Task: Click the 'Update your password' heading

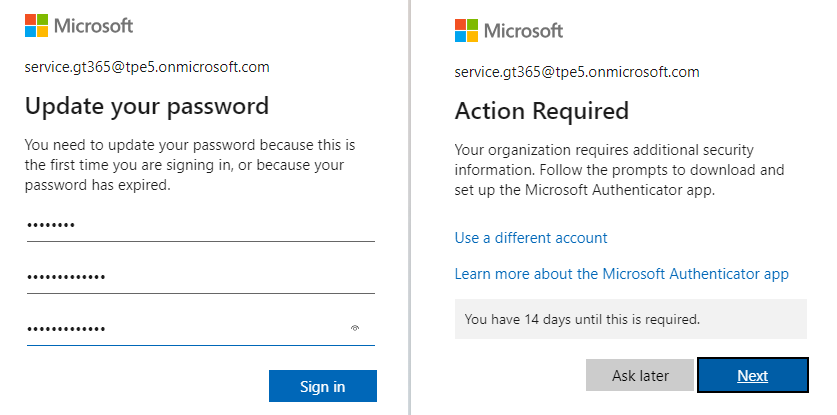Action: tap(146, 106)
